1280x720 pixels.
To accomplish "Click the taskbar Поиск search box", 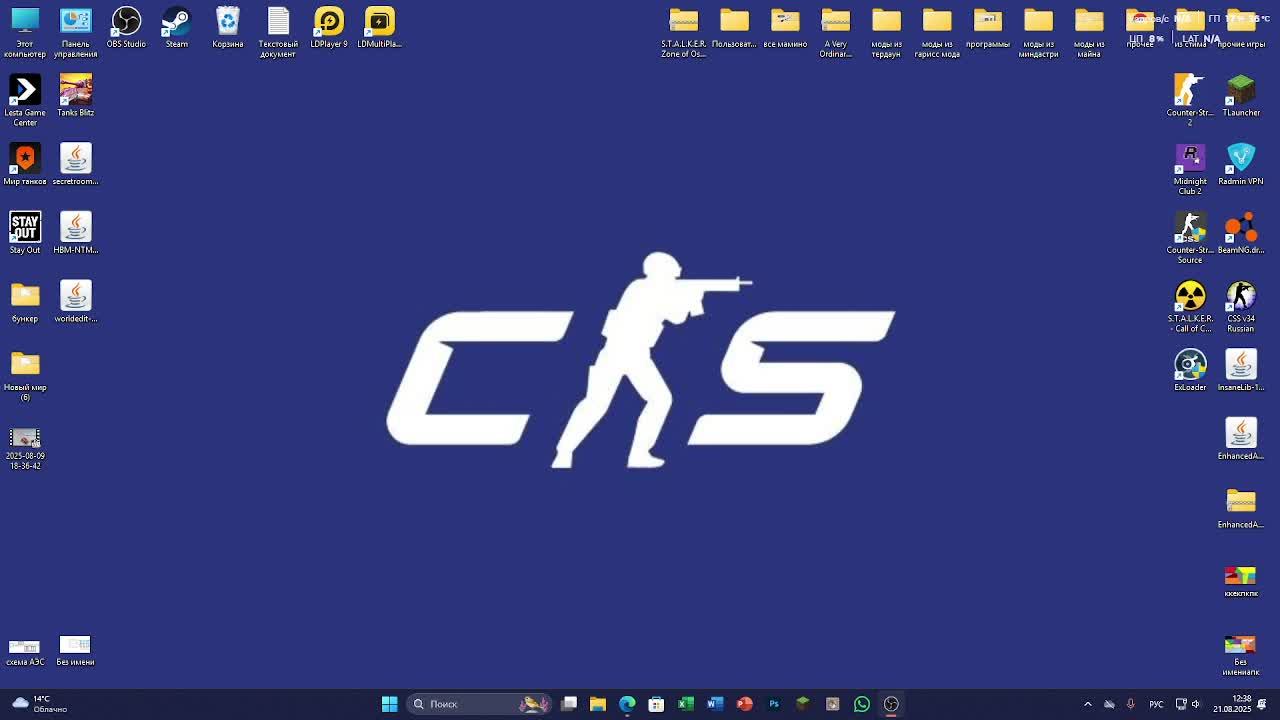I will 480,704.
